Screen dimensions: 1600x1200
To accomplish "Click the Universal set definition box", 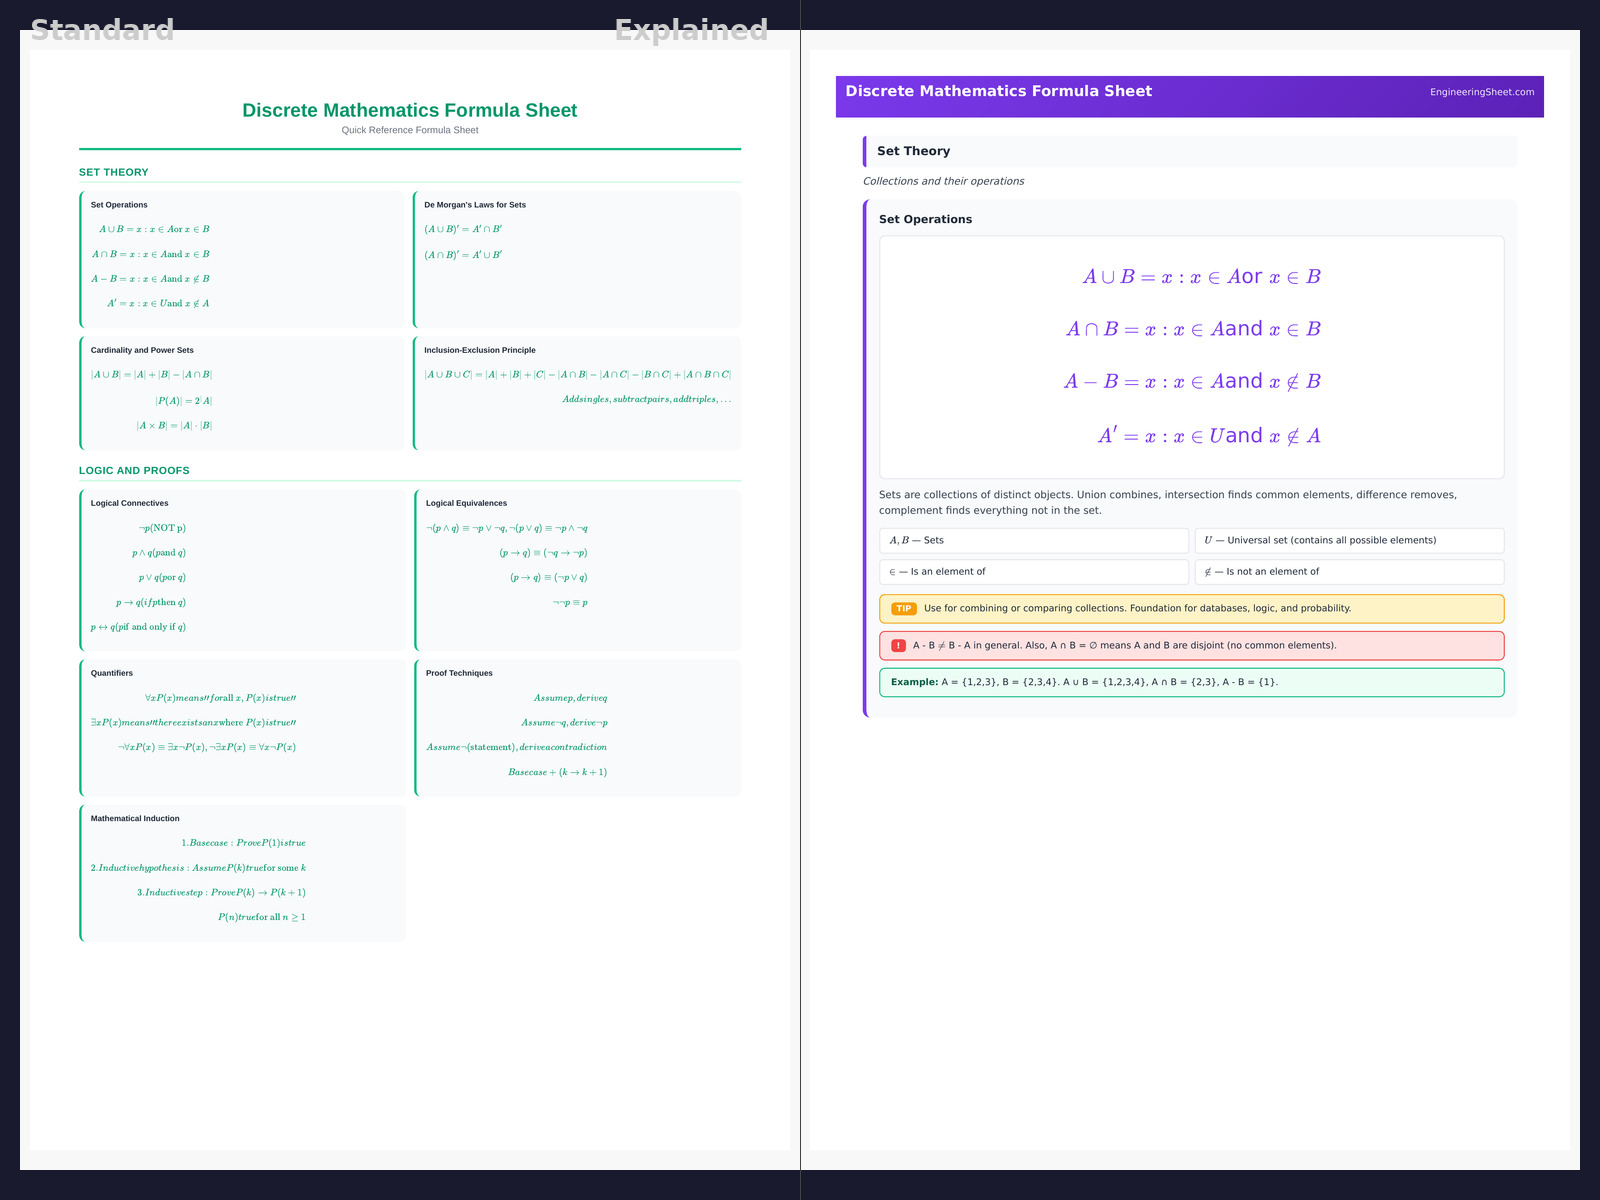I will [x=1348, y=540].
